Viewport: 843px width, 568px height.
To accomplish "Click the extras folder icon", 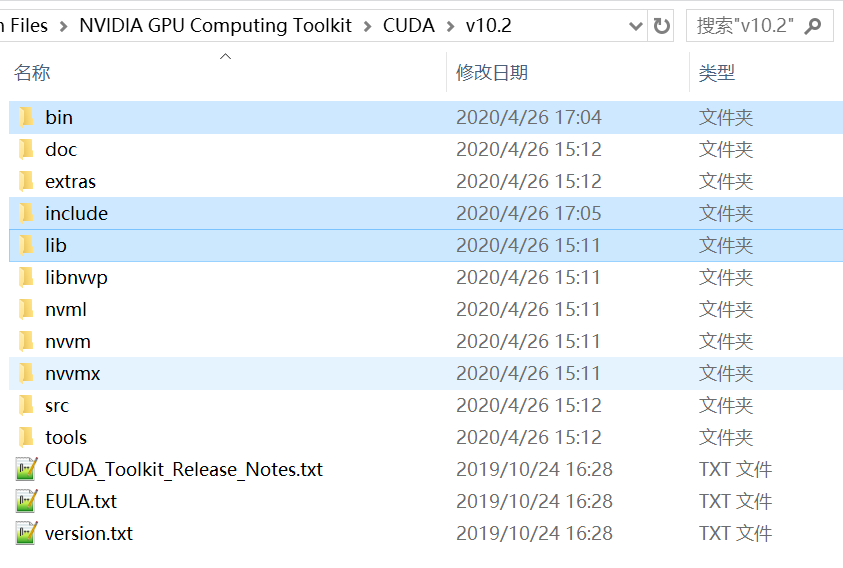I will (x=26, y=181).
